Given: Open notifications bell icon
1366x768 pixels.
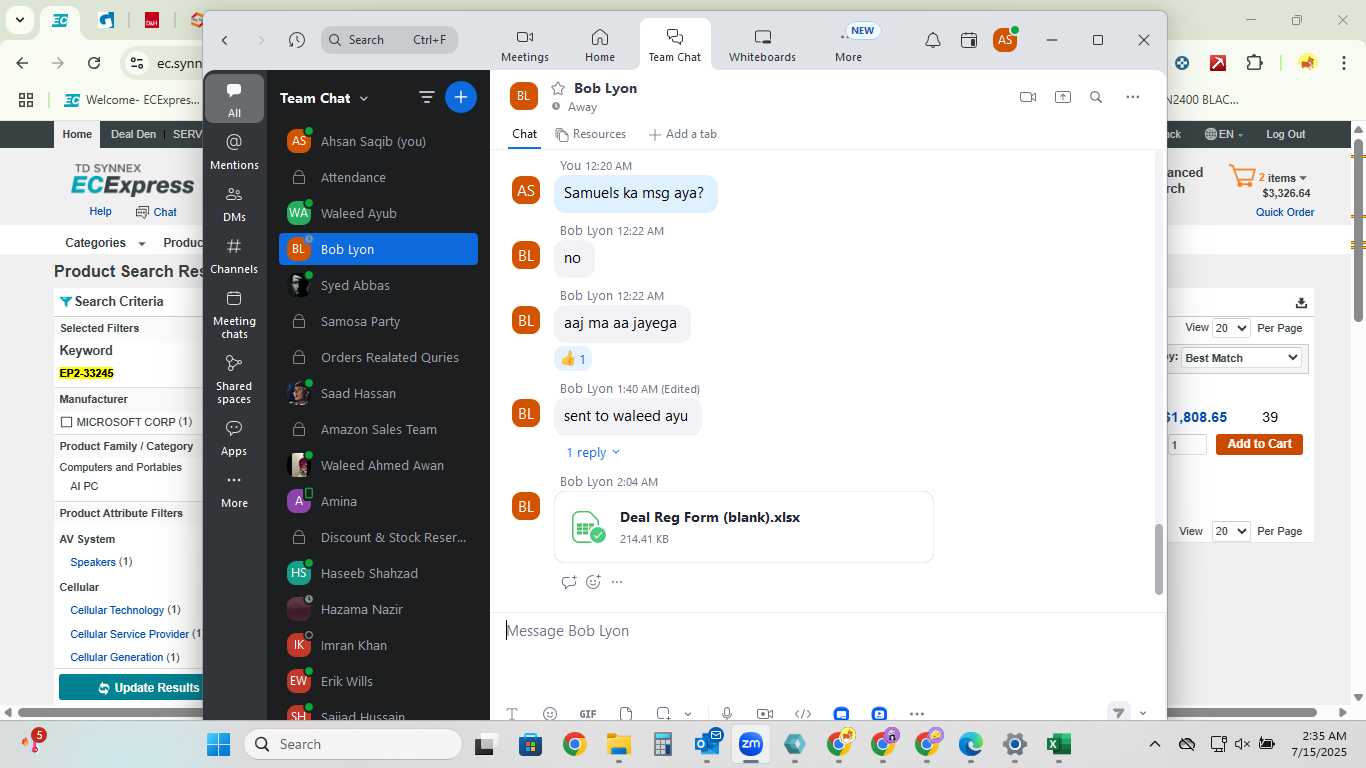Looking at the screenshot, I should 932,40.
